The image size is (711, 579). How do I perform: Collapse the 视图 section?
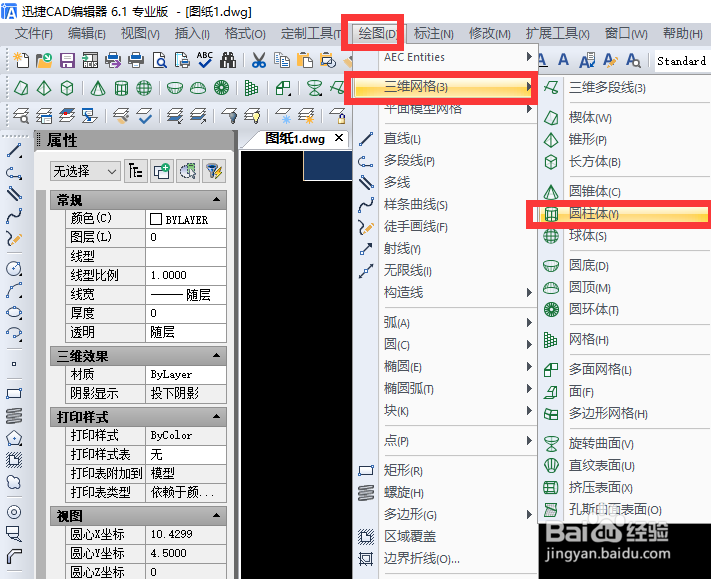coord(217,516)
